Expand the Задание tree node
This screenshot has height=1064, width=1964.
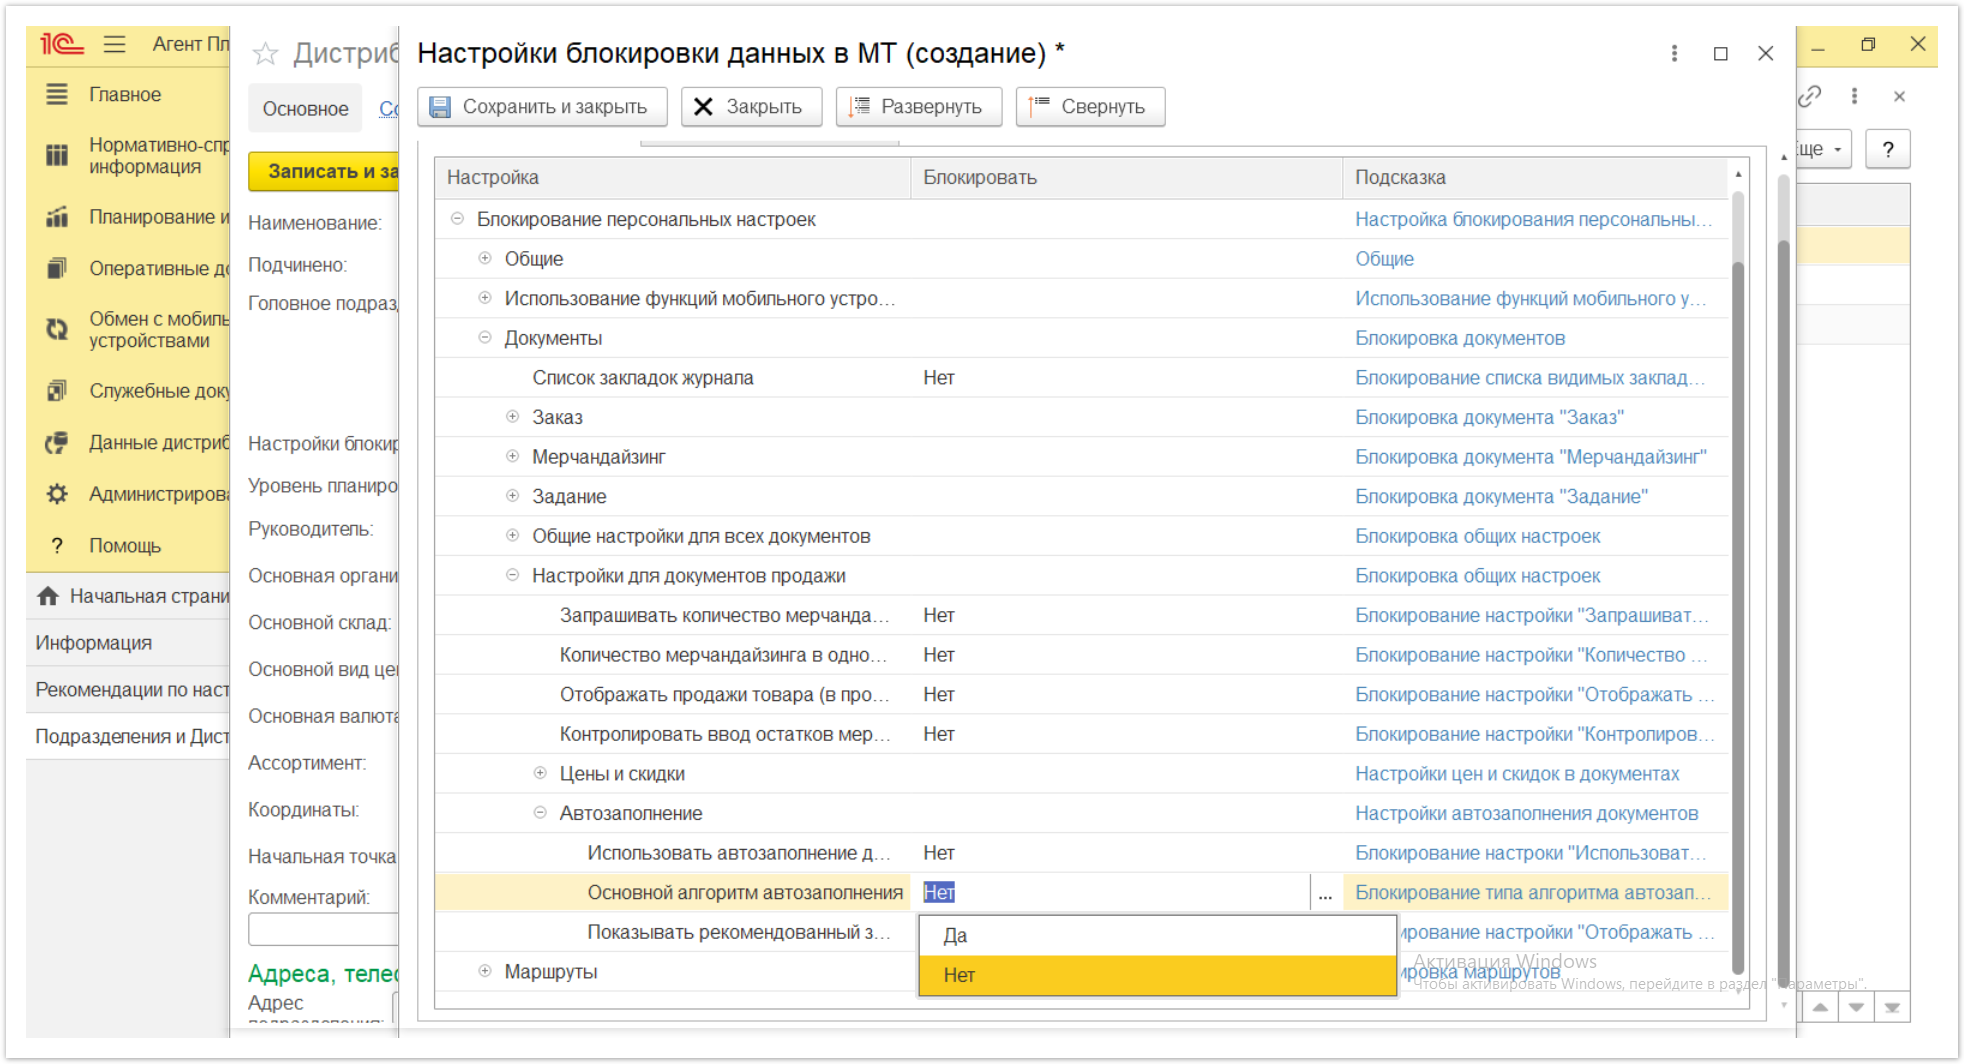click(x=513, y=495)
